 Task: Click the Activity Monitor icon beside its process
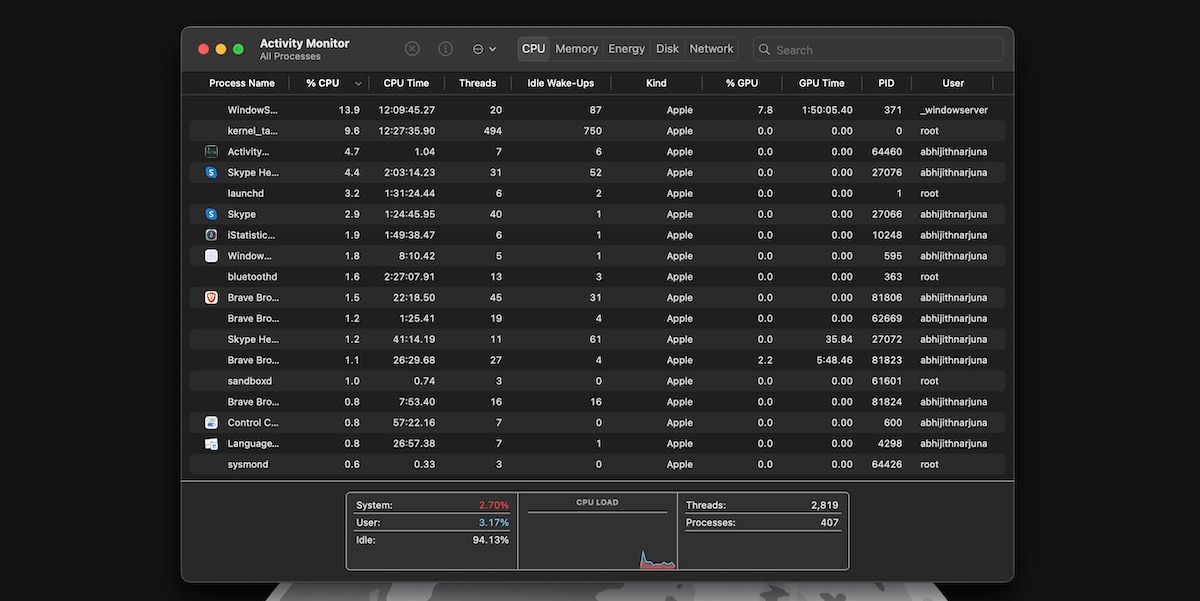click(210, 151)
